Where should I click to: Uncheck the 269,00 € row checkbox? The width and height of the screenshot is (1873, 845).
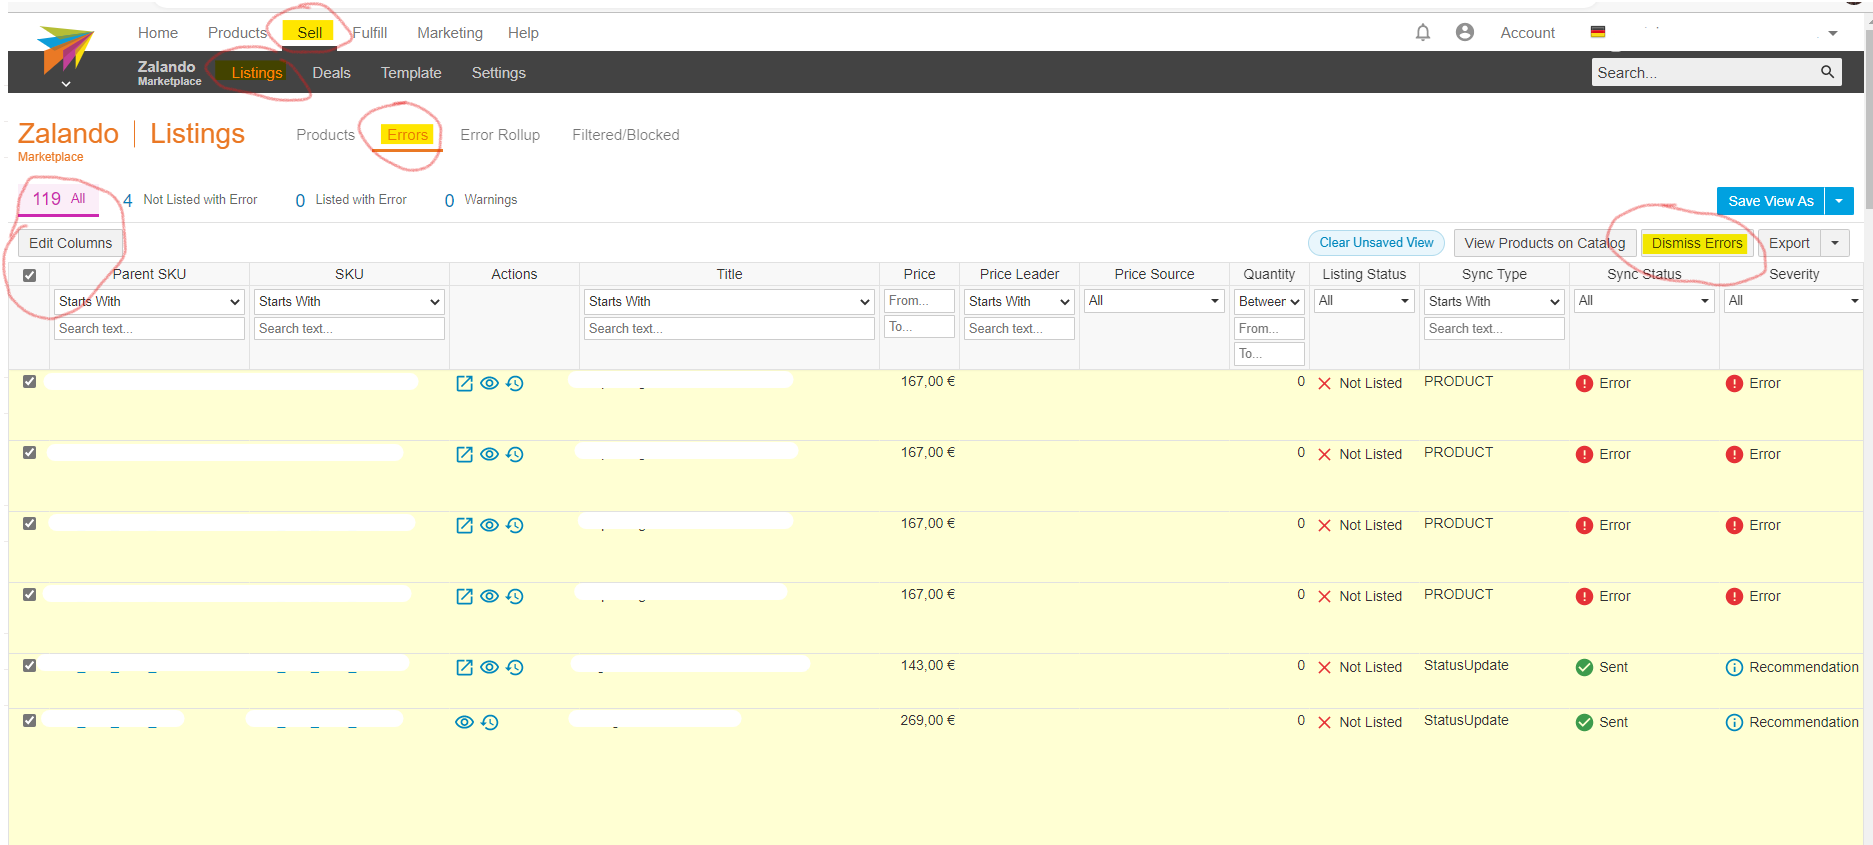(29, 720)
